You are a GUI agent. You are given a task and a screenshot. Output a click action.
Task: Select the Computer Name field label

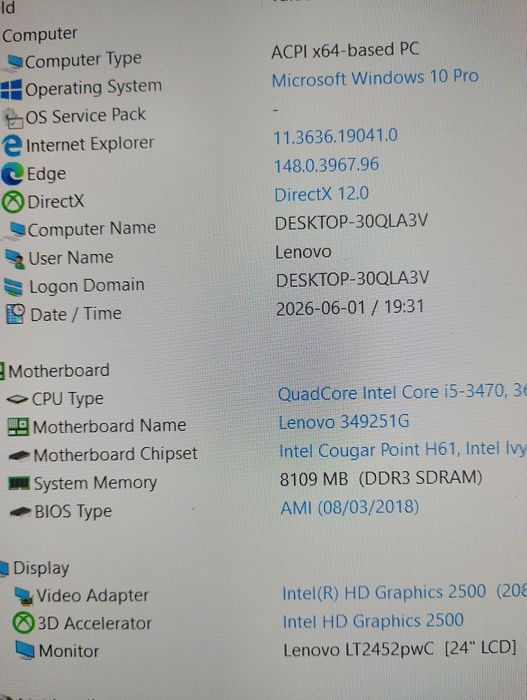92,229
